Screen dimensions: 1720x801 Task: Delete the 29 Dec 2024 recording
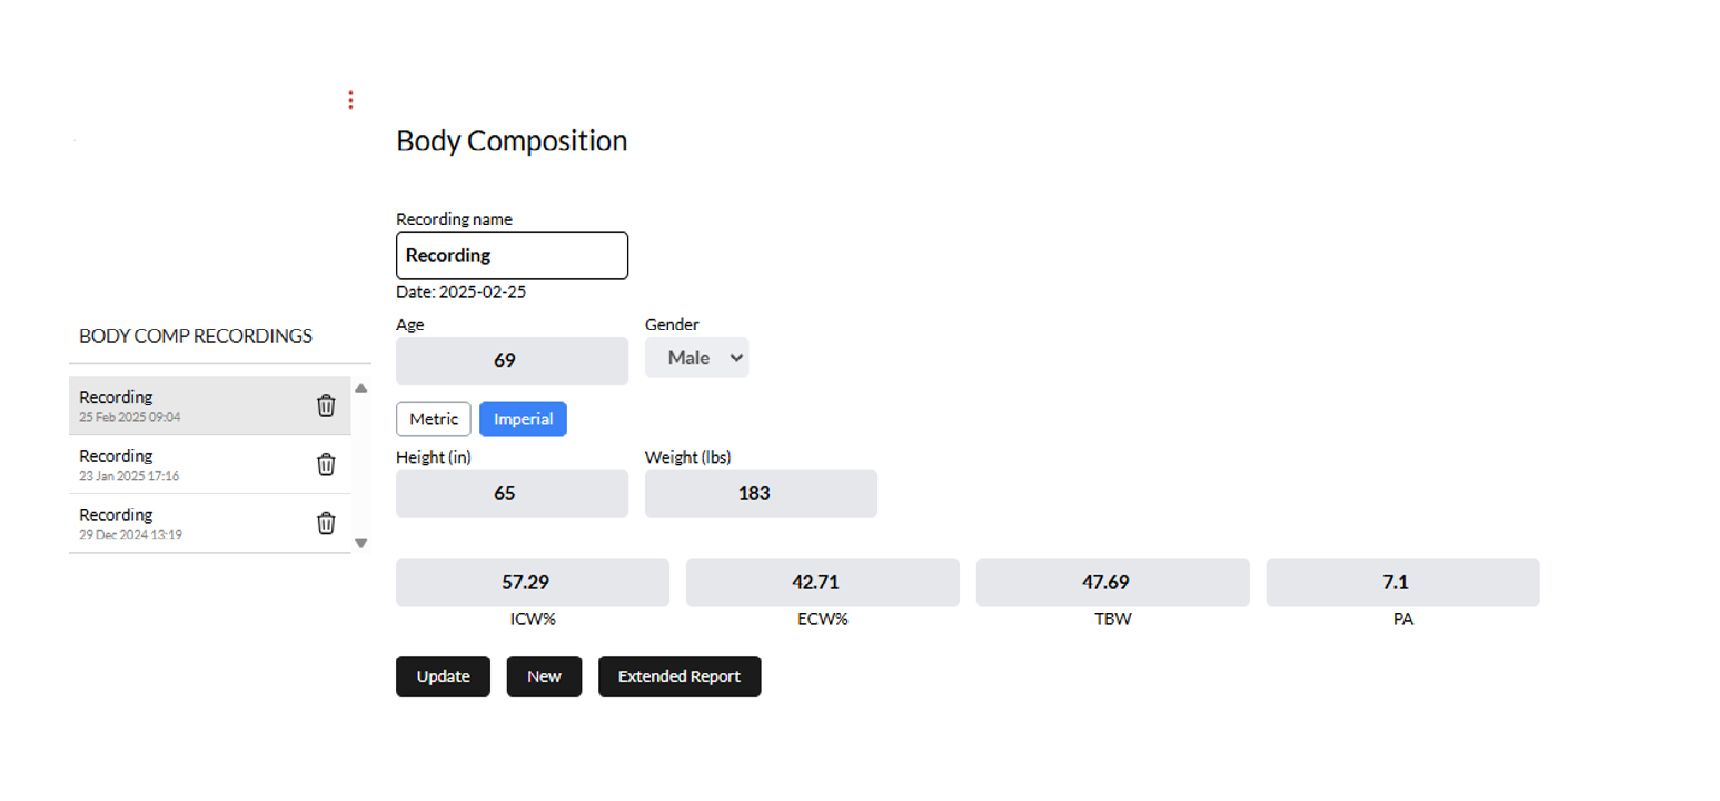point(326,523)
